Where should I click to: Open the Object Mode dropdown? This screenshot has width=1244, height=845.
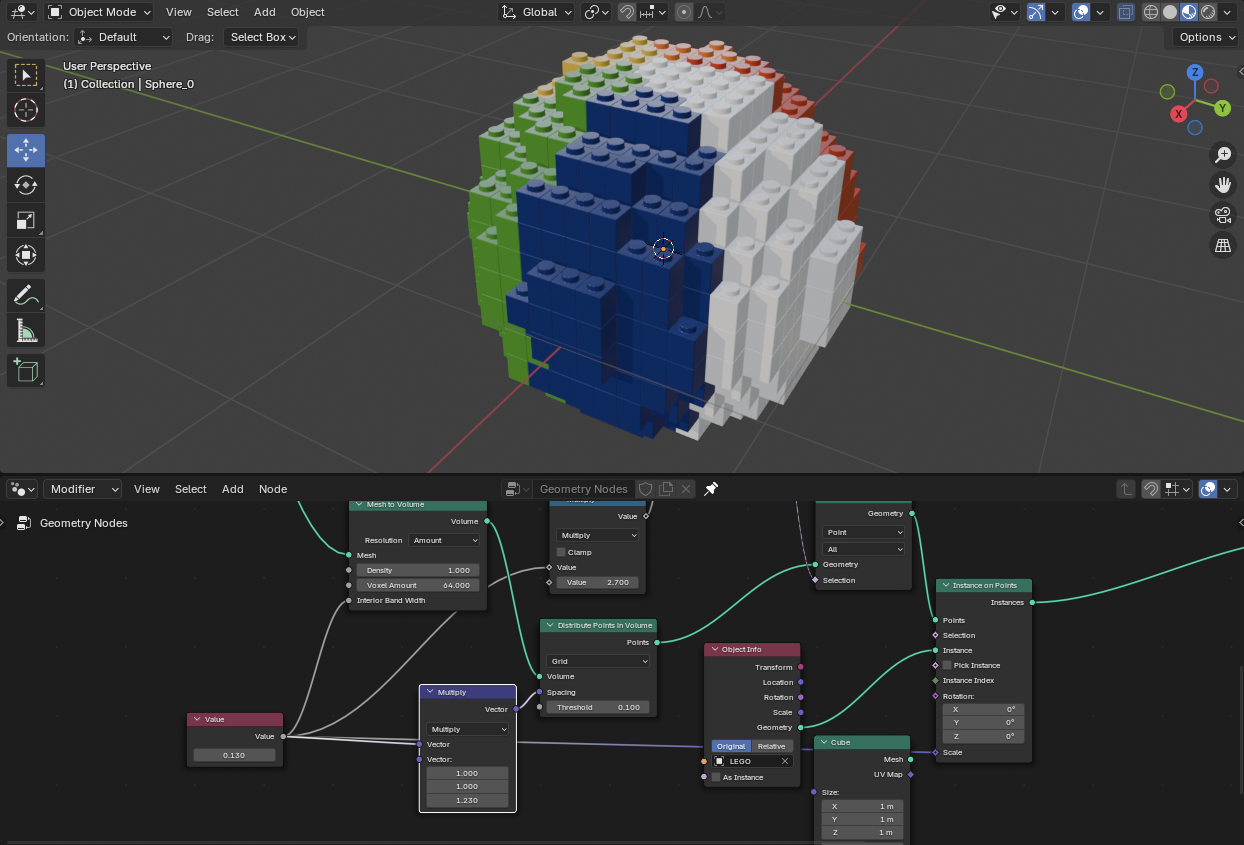100,12
